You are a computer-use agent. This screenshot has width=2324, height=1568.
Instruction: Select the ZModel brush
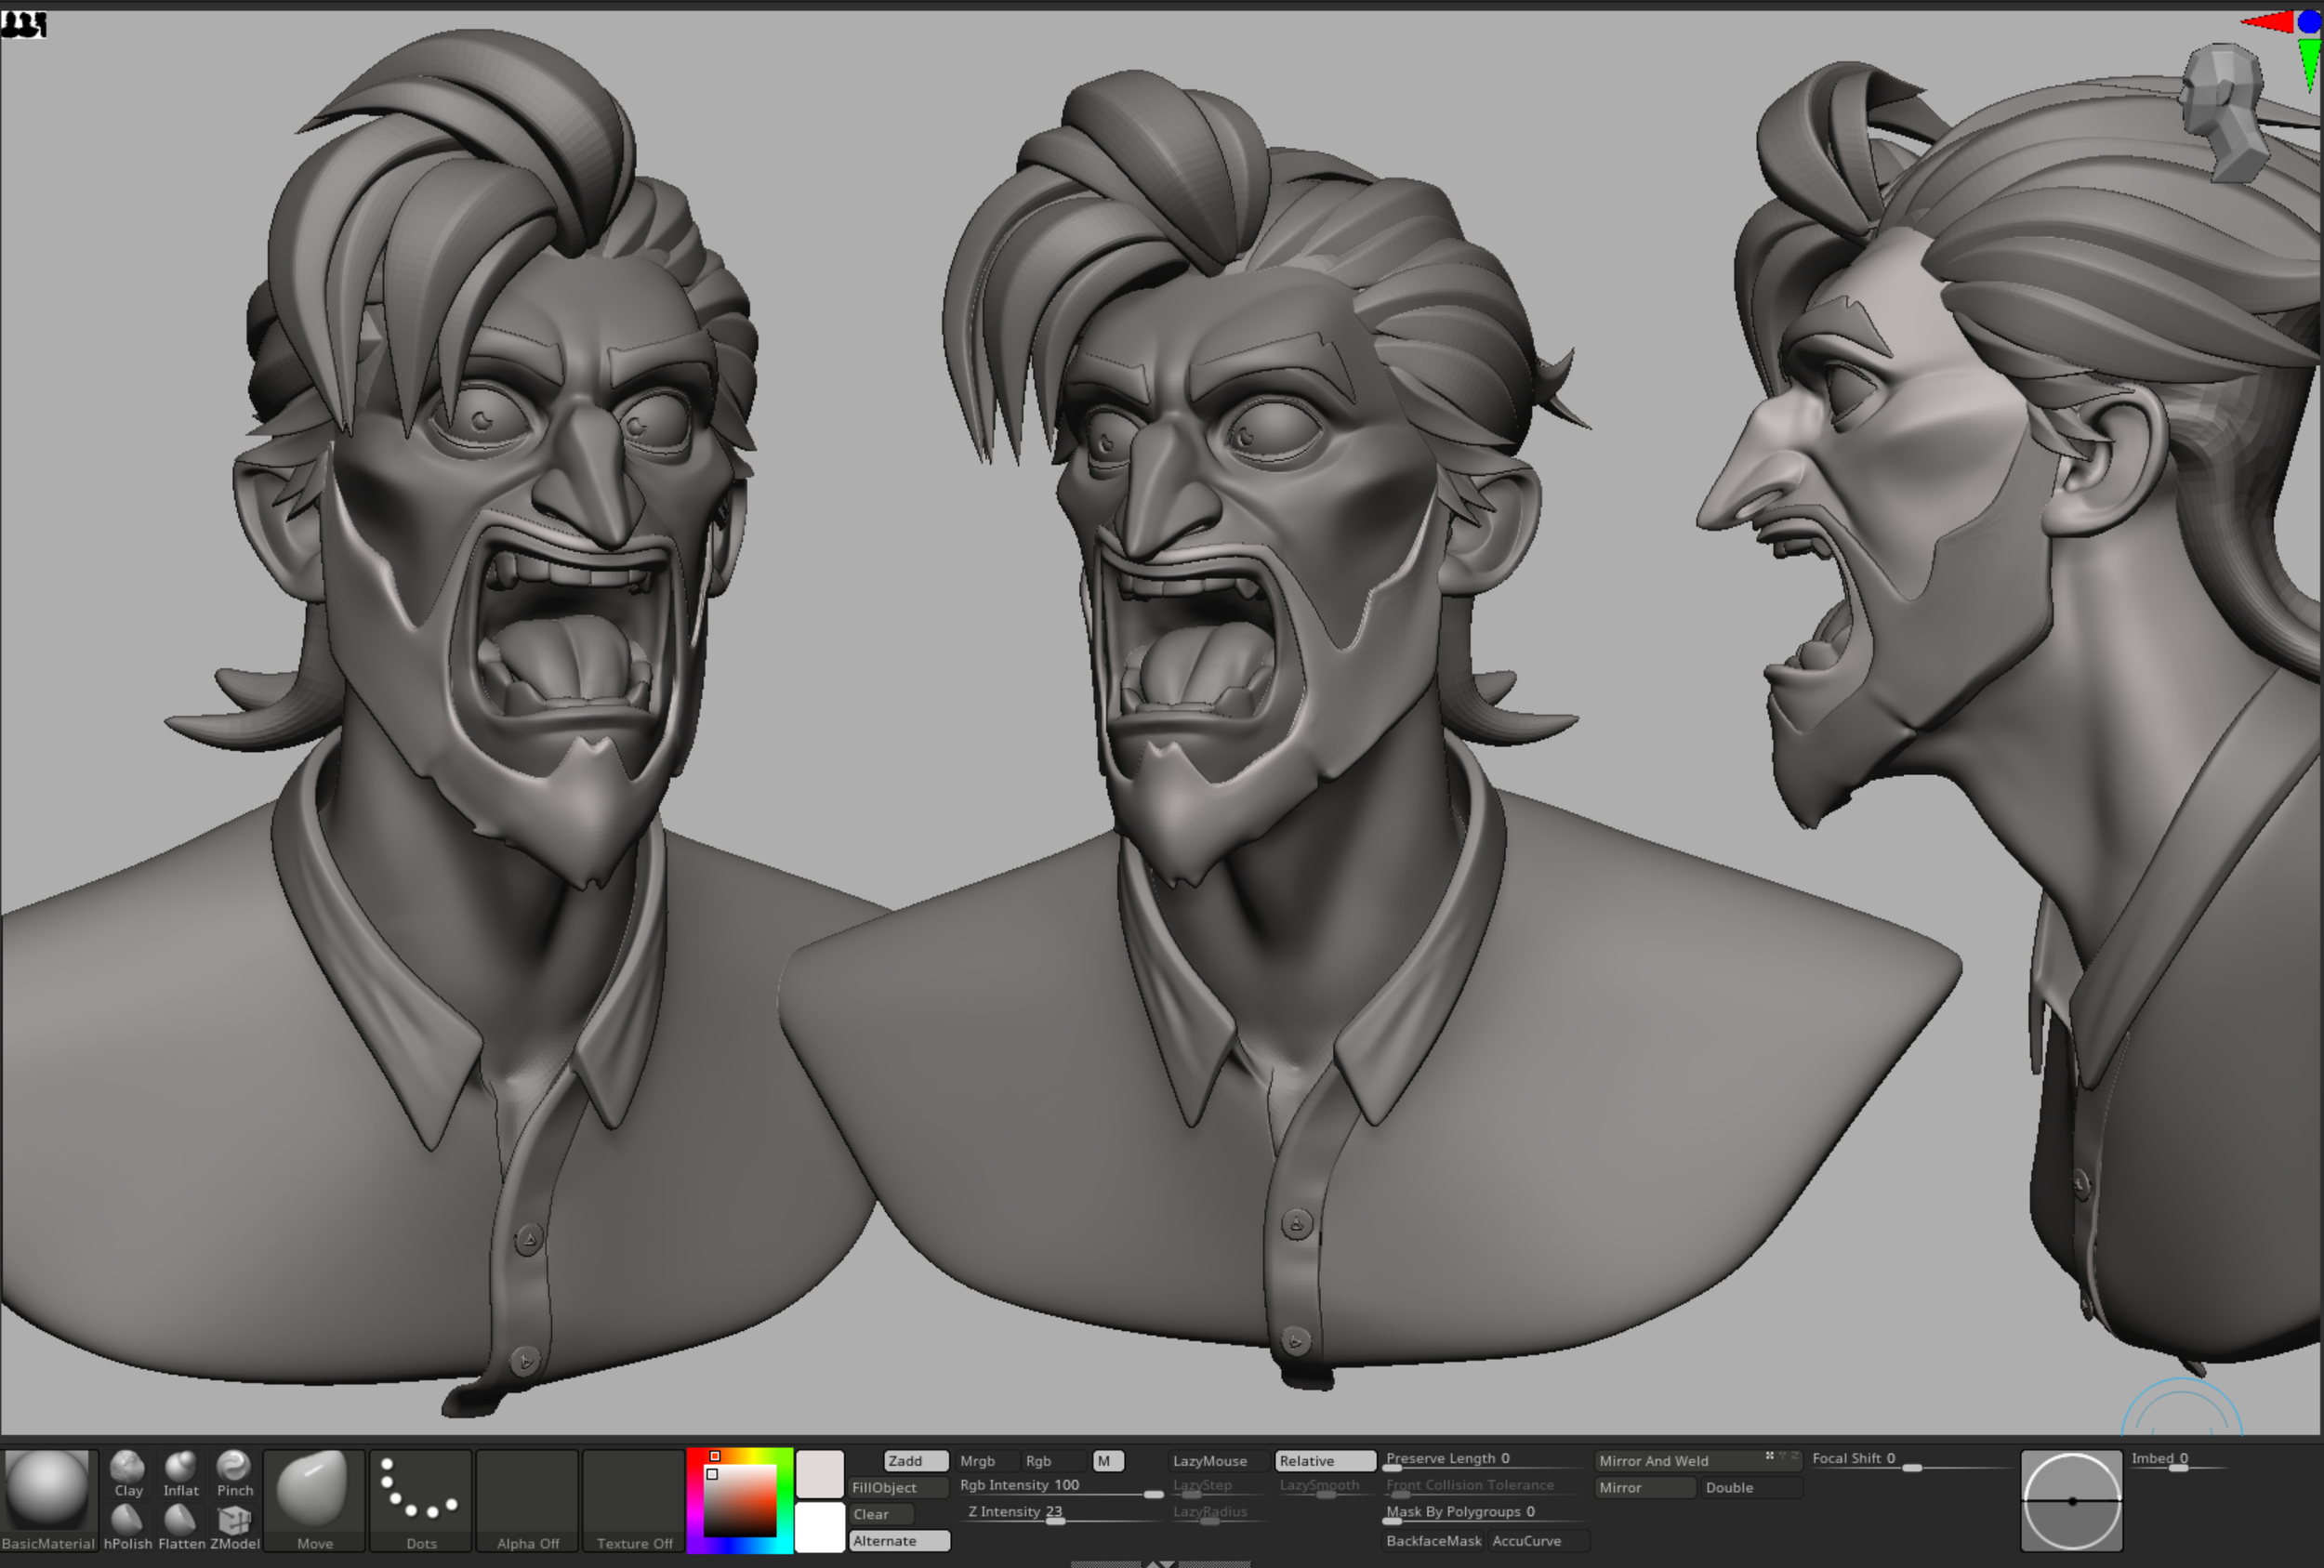234,1526
